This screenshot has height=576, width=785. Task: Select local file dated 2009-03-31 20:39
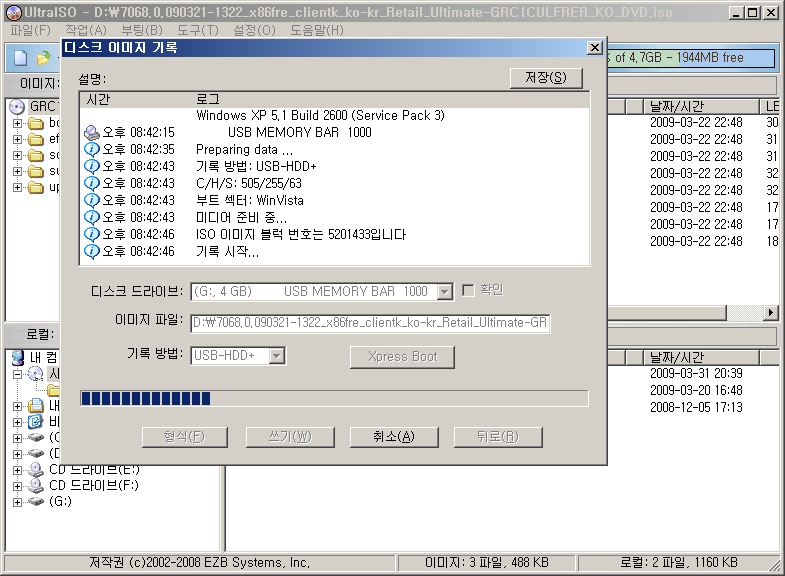pos(696,373)
